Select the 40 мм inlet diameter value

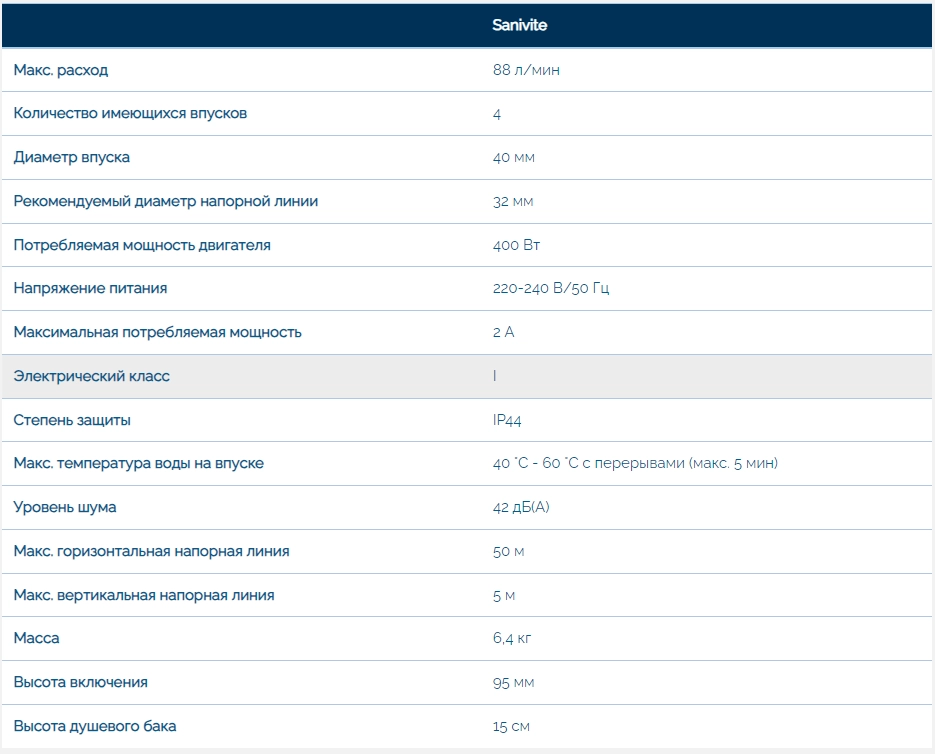(x=514, y=157)
